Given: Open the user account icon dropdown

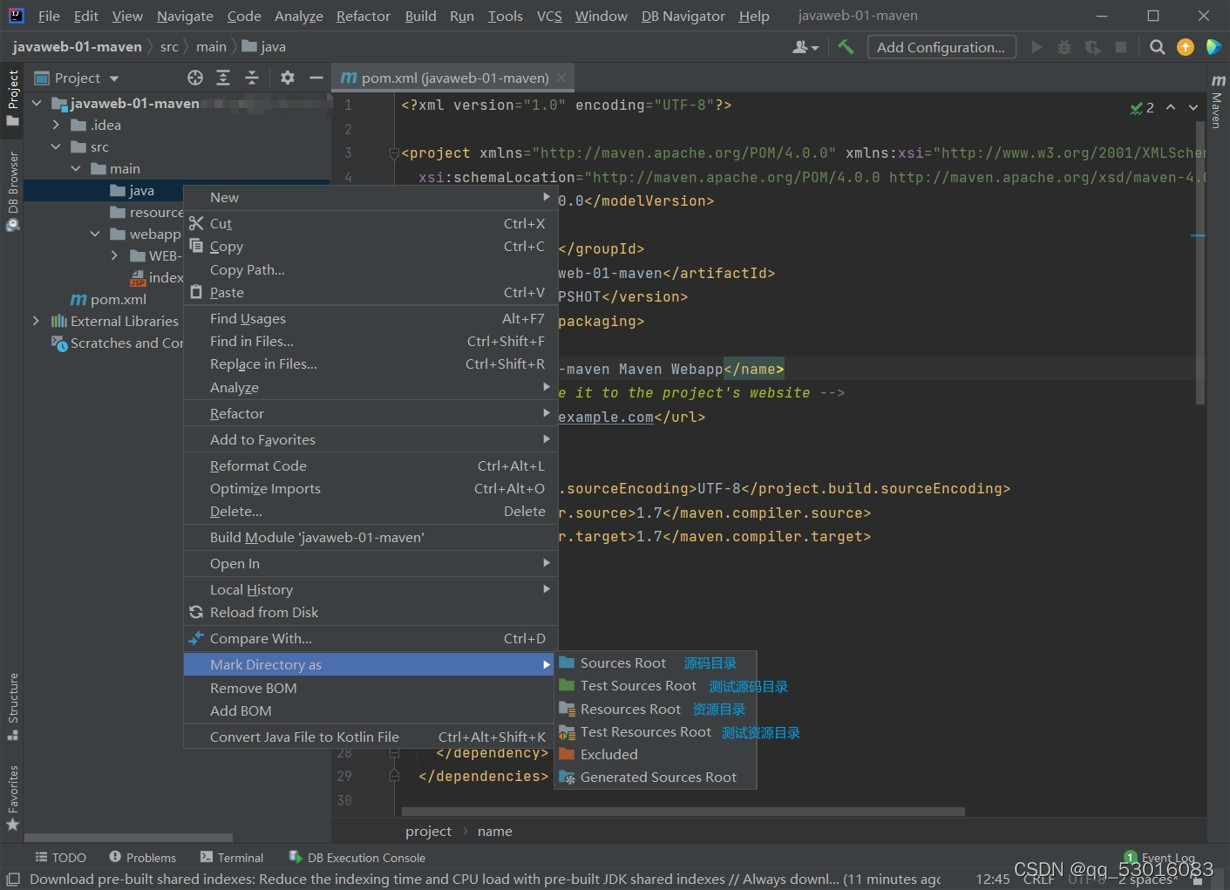Looking at the screenshot, I should pyautogui.click(x=805, y=47).
